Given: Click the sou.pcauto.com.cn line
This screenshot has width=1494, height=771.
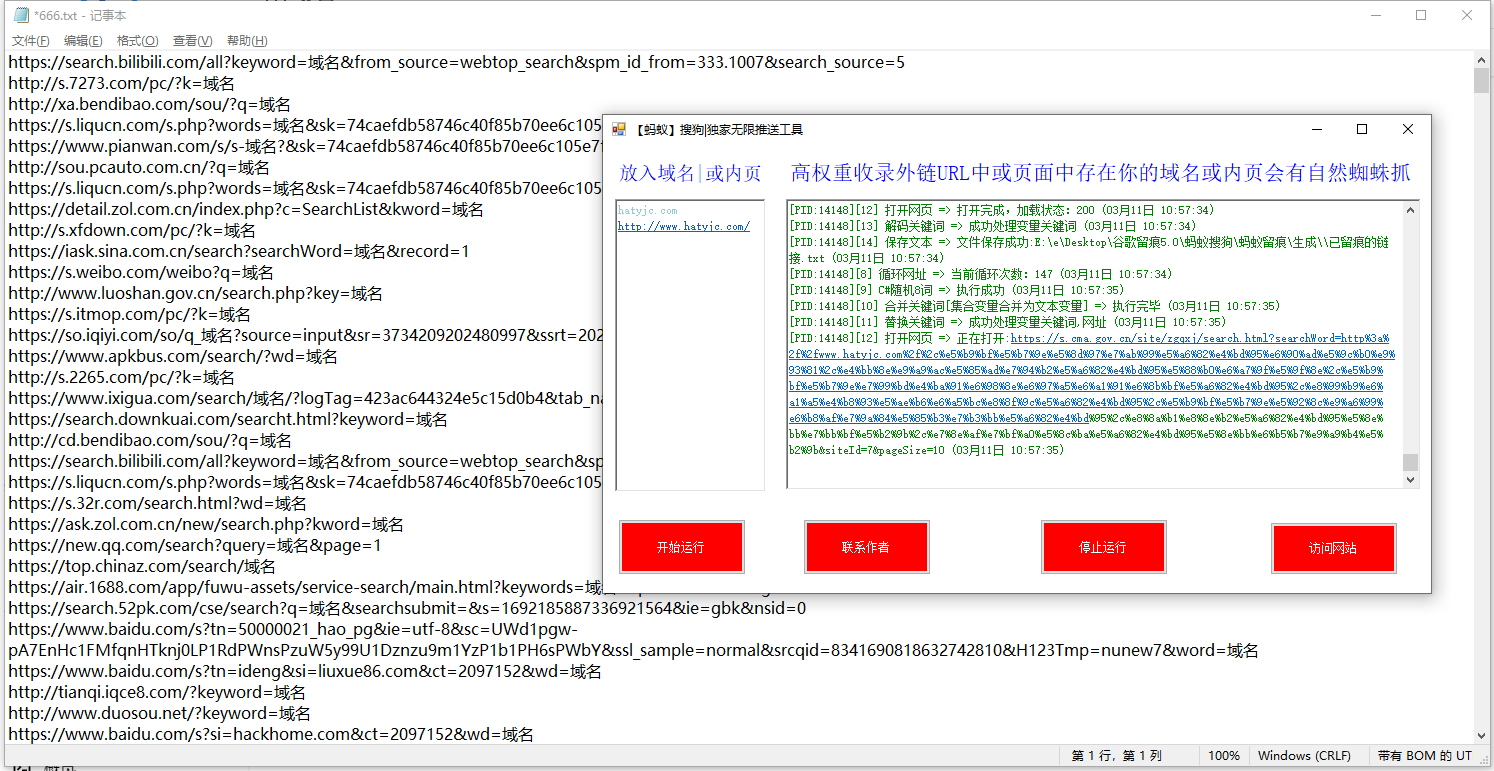Looking at the screenshot, I should pyautogui.click(x=139, y=167).
